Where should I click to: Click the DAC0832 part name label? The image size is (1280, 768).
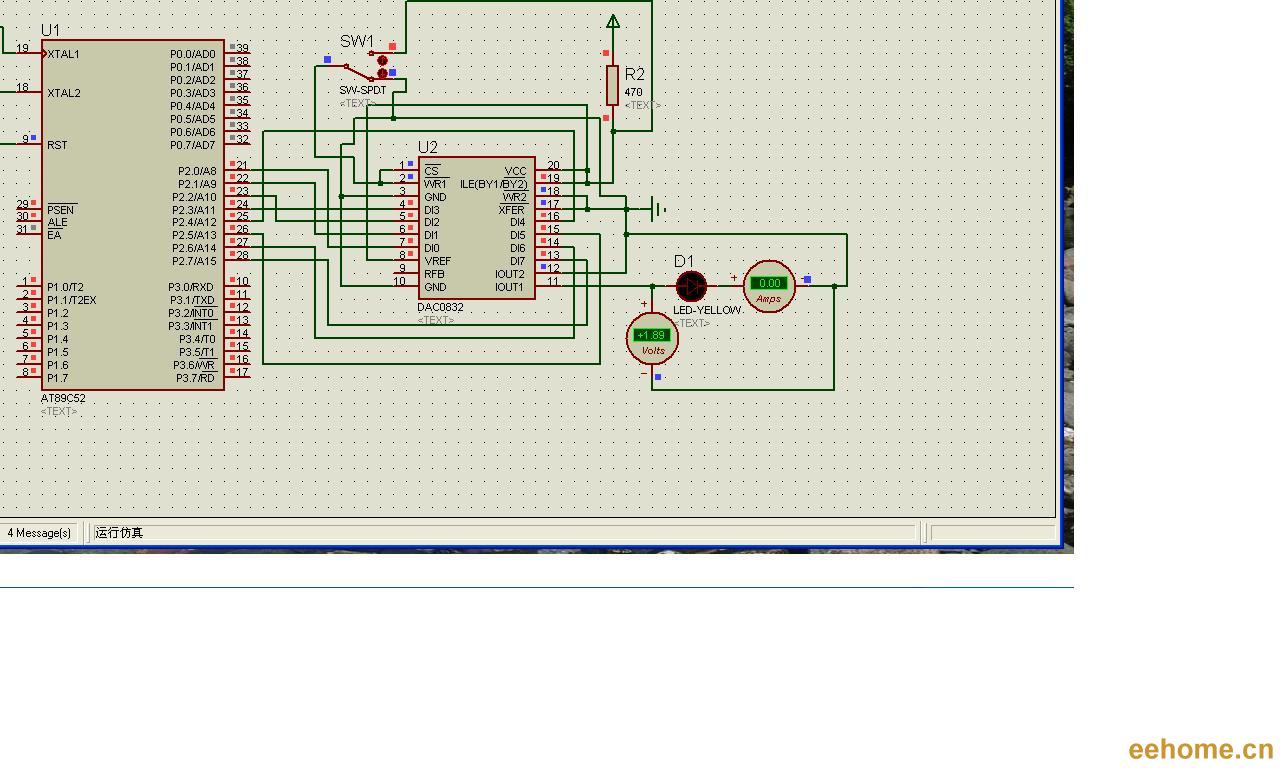(441, 307)
